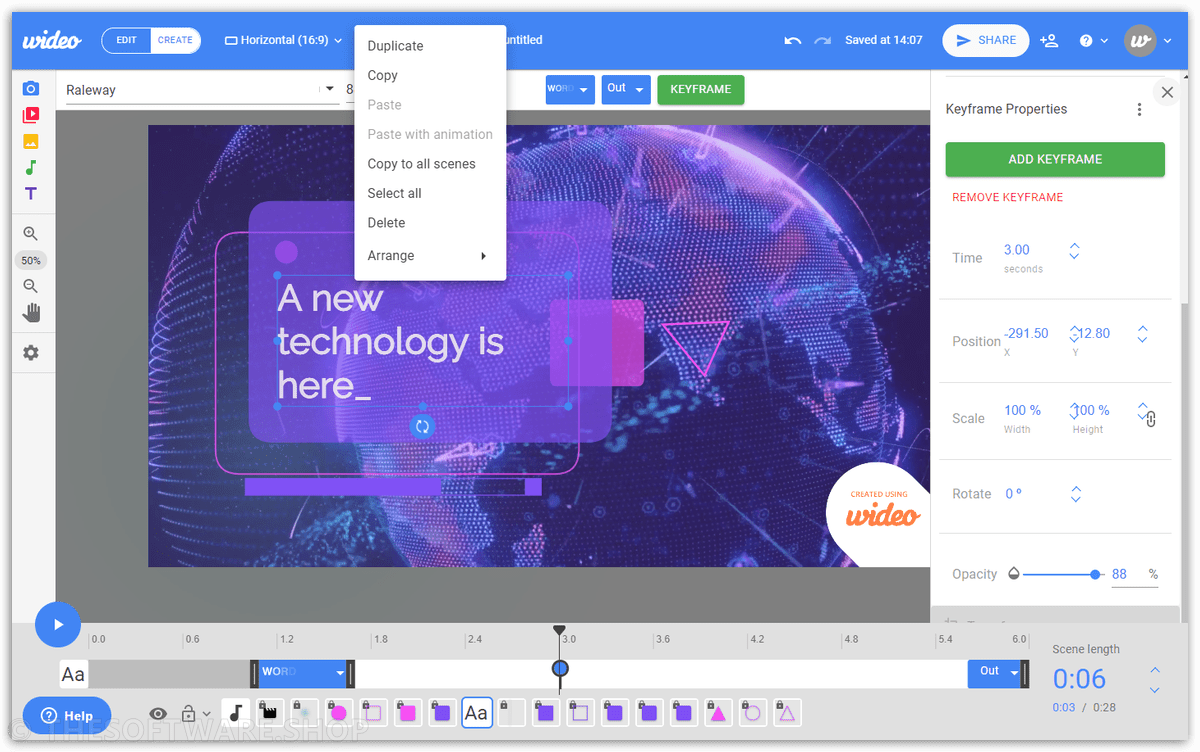Screen dimensions: 1200x752
Task: Click the SHARE button
Action: pyautogui.click(x=985, y=40)
